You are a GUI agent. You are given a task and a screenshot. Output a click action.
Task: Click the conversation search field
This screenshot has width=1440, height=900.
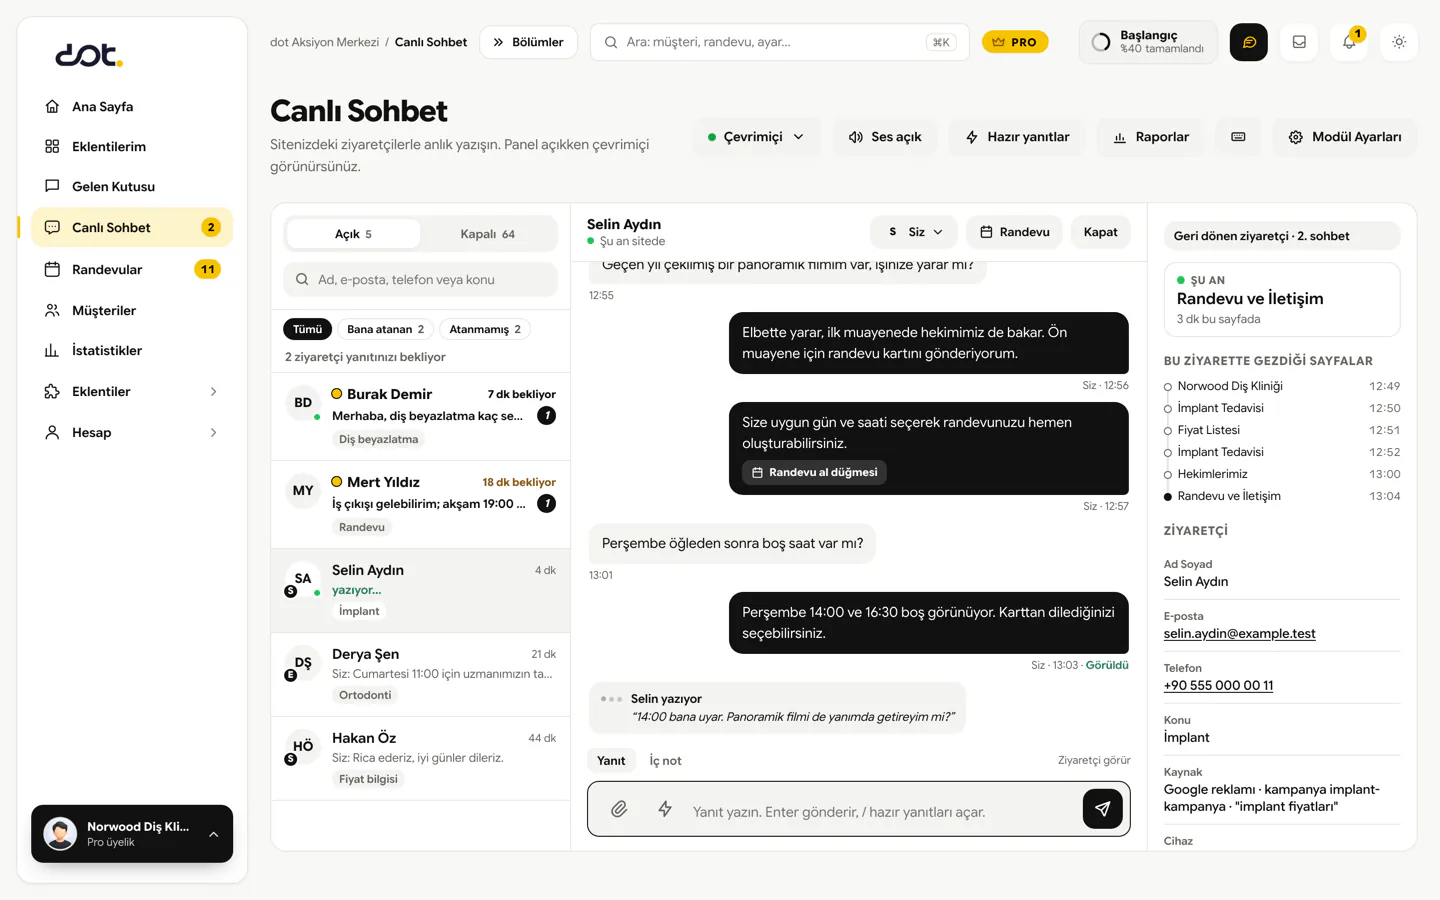421,280
